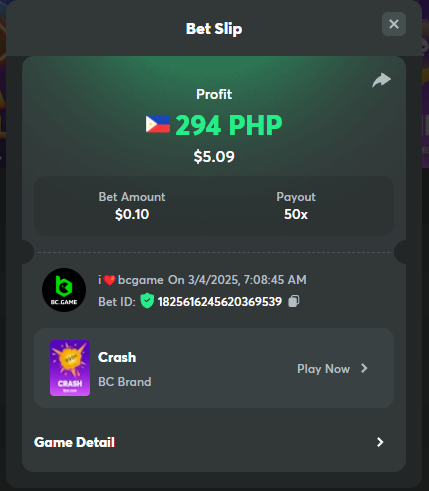Click the 50x Payout value
This screenshot has height=491, width=429.
[x=296, y=214]
